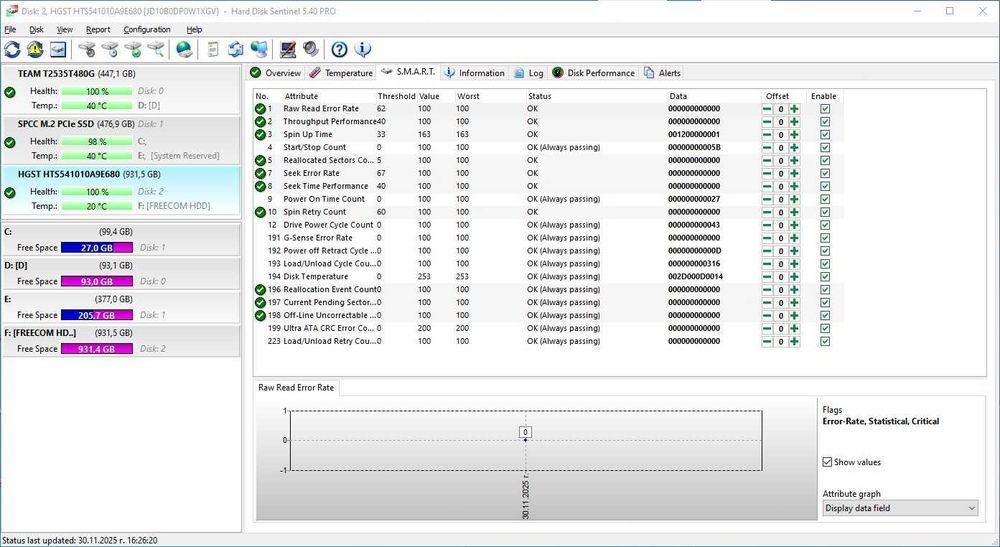Click green status icon of HGST disk
This screenshot has height=547, width=1000.
[10, 193]
